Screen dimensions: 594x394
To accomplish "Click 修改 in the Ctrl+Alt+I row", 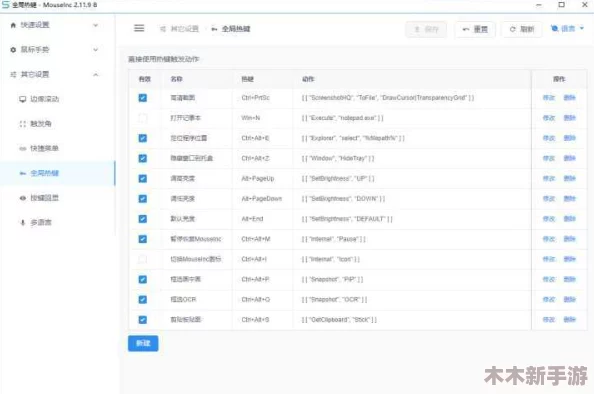I will point(549,259).
